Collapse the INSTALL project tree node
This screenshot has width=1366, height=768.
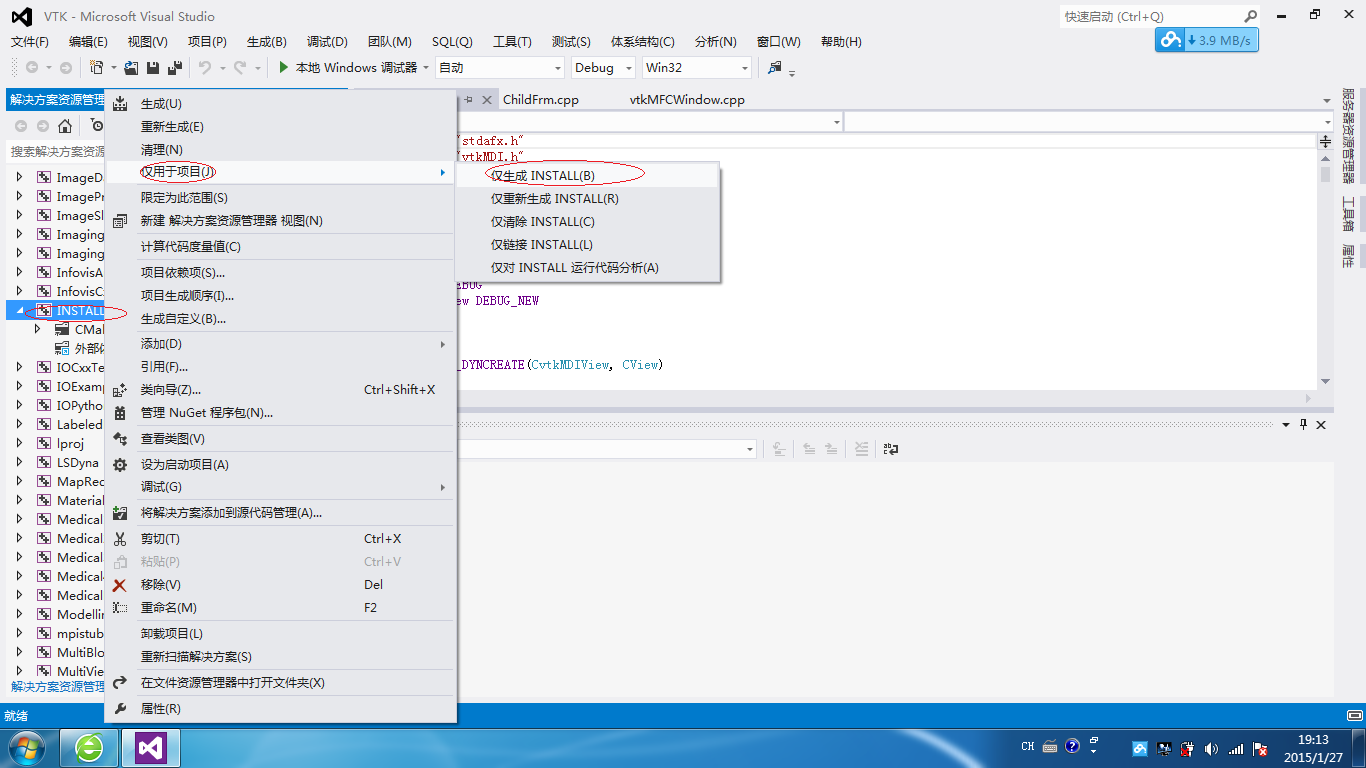pos(20,311)
